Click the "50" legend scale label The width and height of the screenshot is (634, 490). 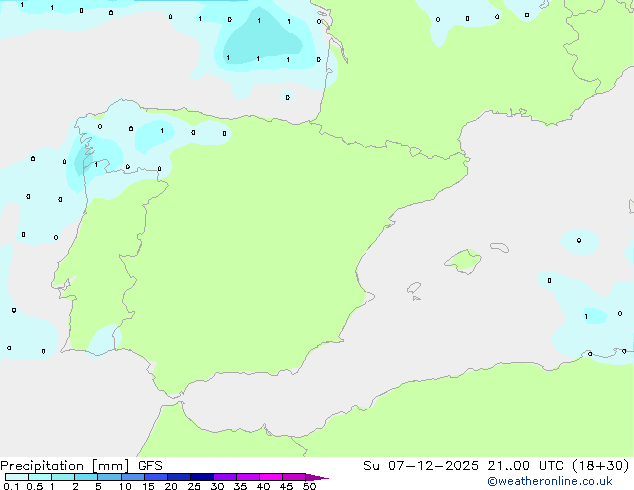click(309, 486)
